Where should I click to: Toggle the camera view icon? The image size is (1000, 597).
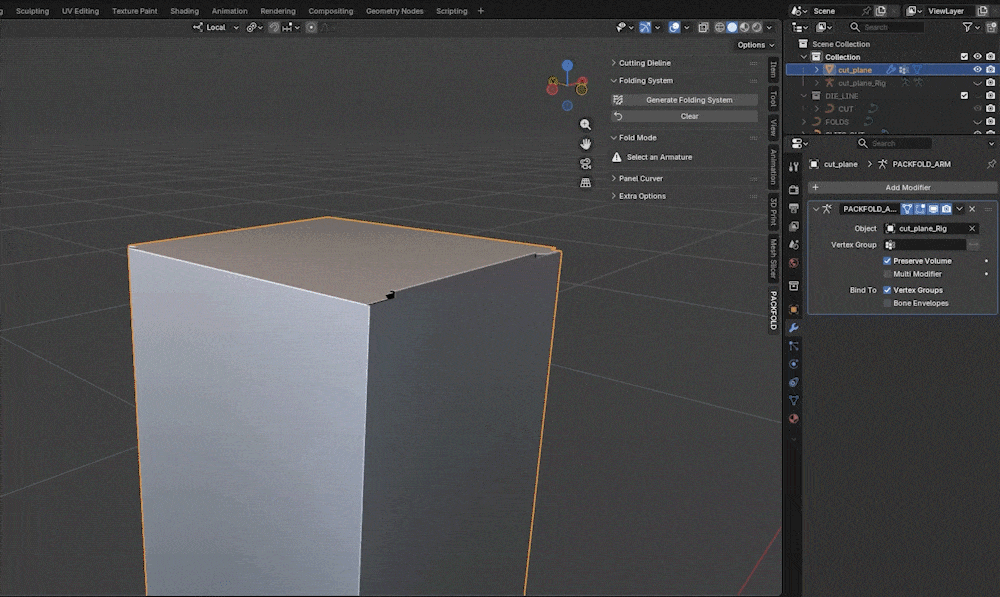point(585,163)
